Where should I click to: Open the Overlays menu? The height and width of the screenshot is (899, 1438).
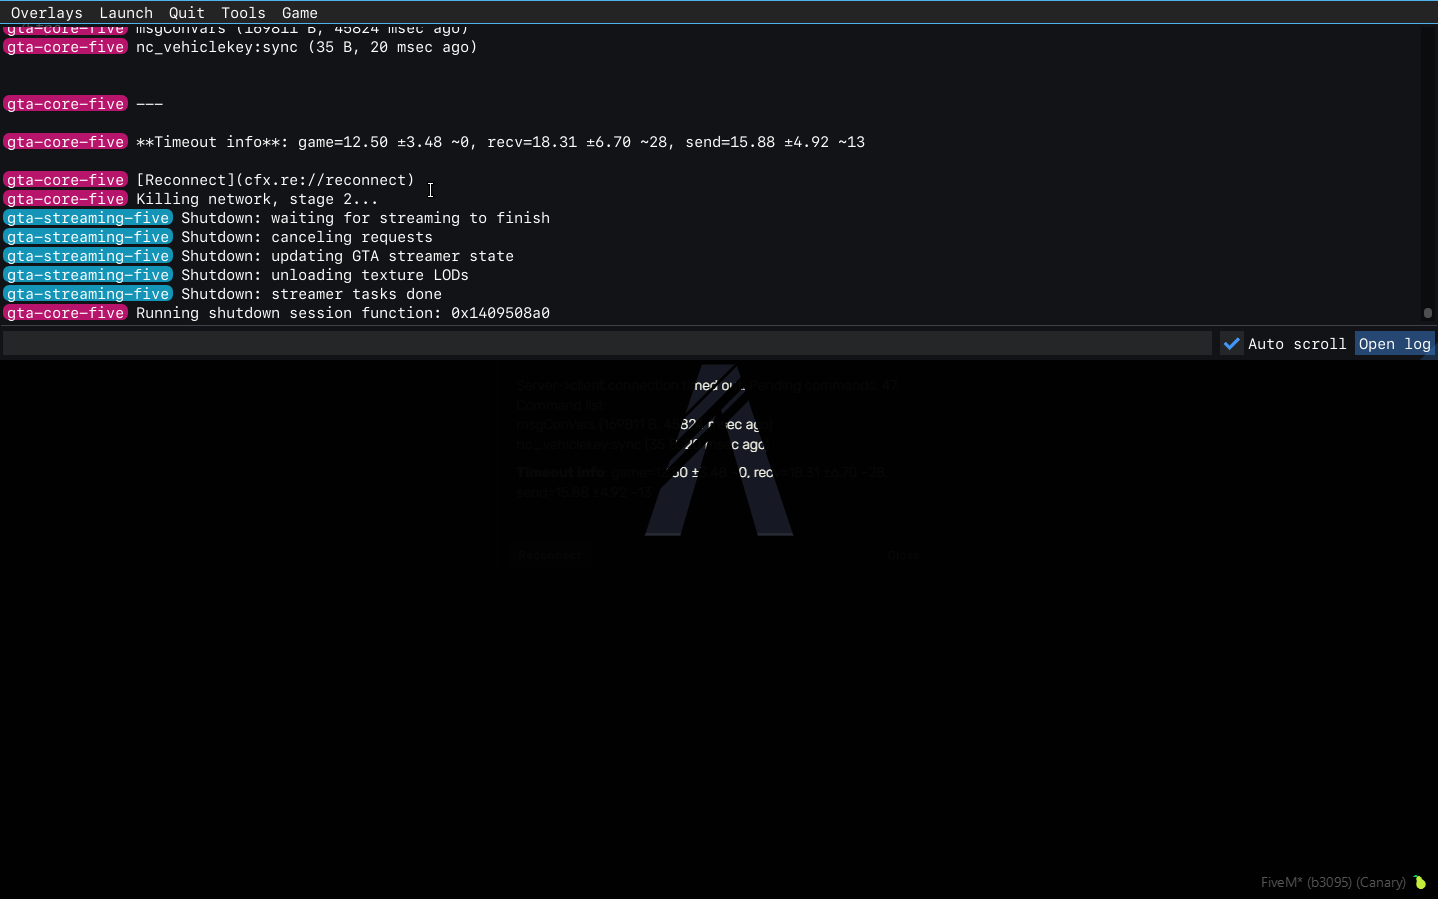[46, 12]
